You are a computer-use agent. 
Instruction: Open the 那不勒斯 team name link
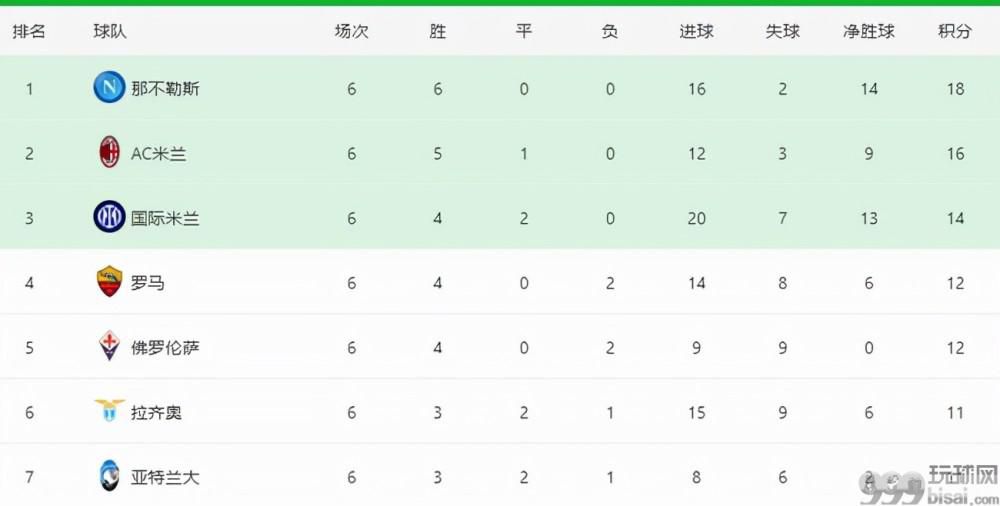pyautogui.click(x=165, y=89)
